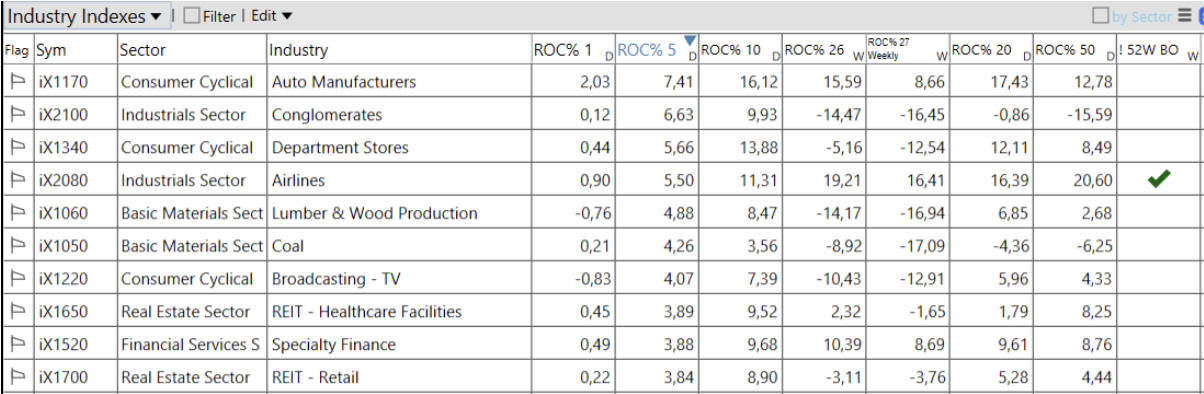Toggle the by Sector checkbox

tap(1100, 16)
